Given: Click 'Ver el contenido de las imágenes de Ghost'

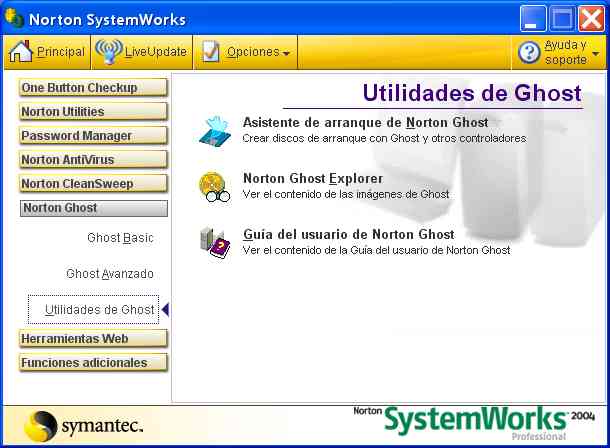Looking at the screenshot, I should [346, 194].
